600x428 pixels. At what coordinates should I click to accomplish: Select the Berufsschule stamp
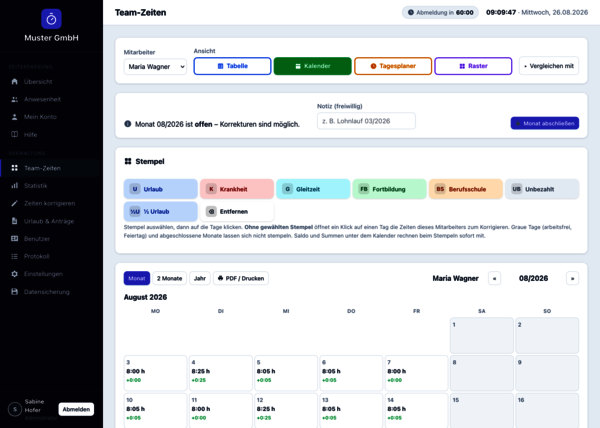tap(466, 189)
